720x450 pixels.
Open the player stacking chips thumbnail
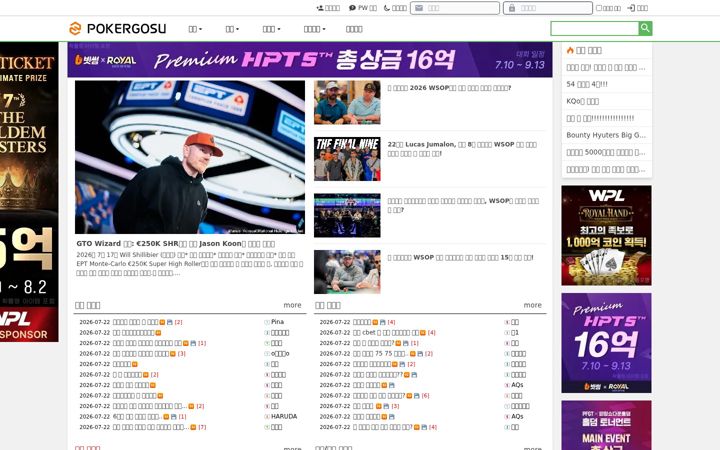(347, 272)
